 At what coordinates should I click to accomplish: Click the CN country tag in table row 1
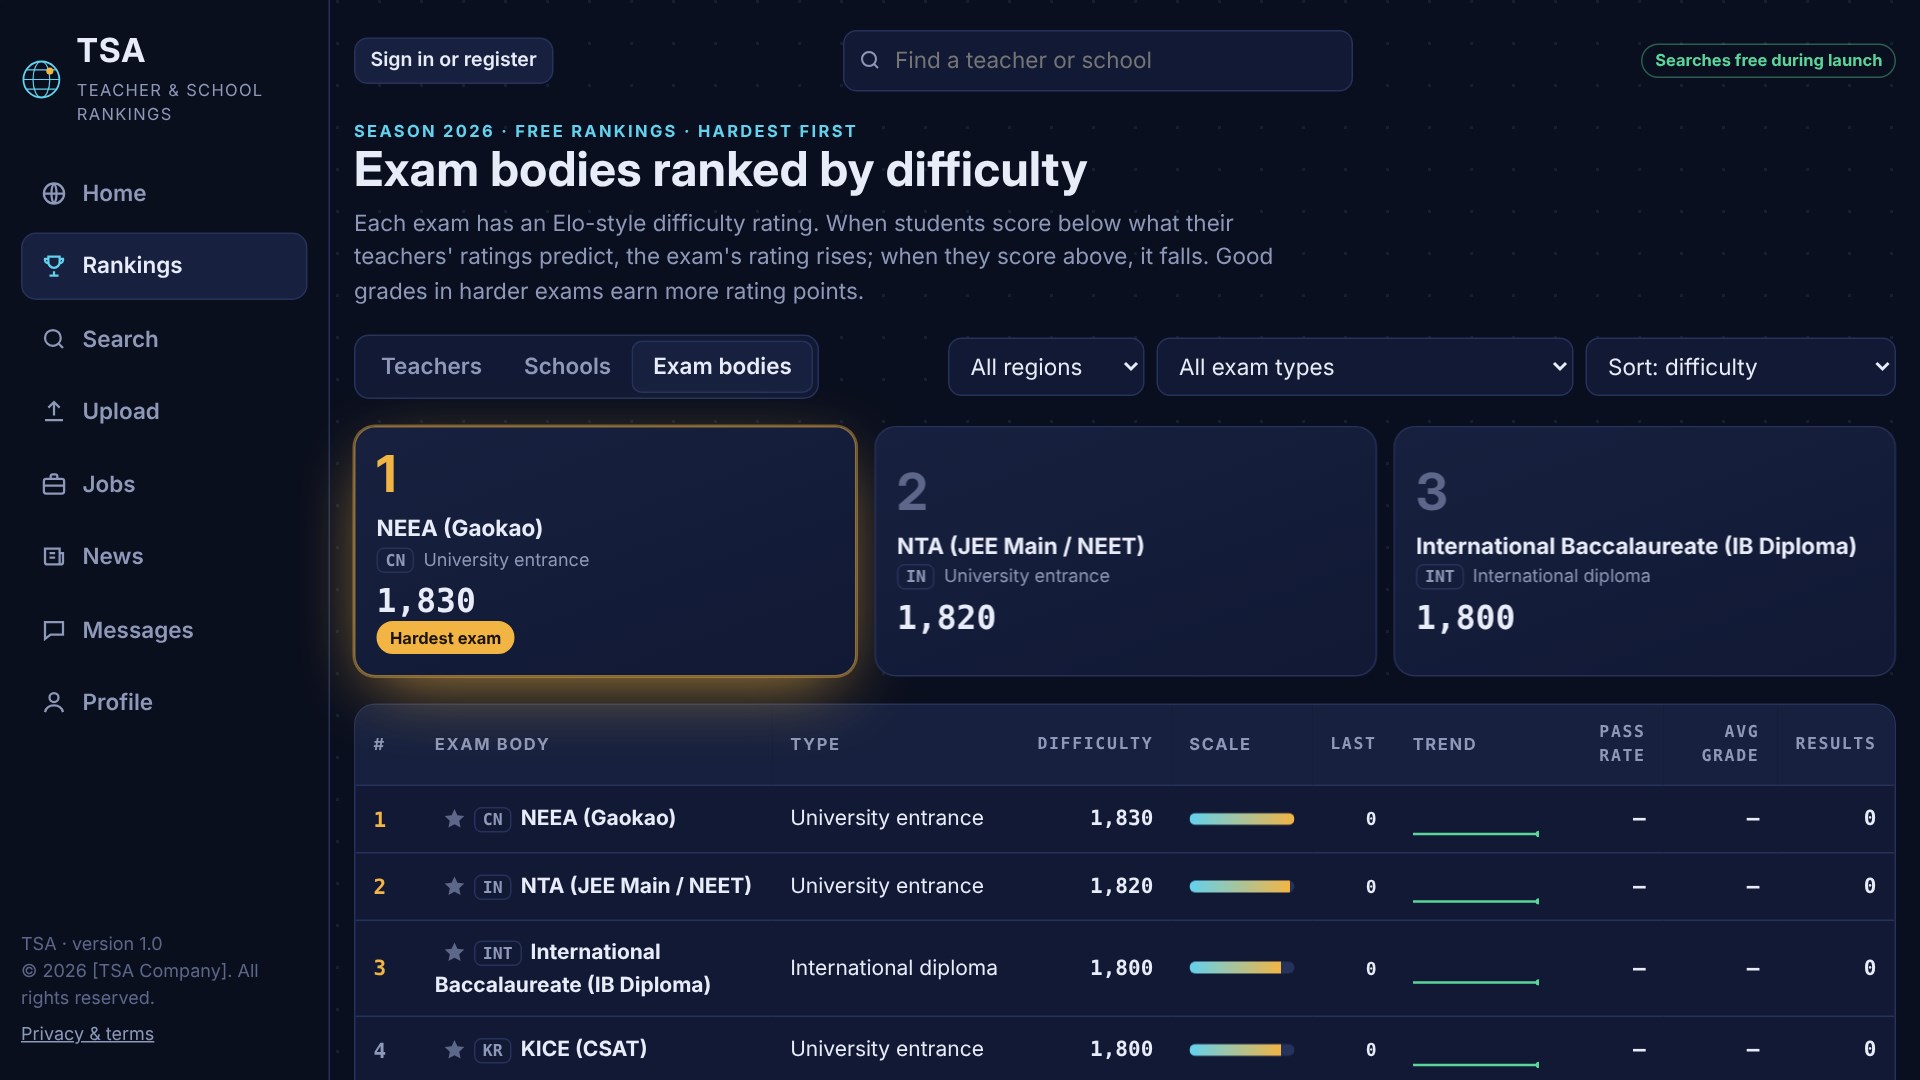492,819
